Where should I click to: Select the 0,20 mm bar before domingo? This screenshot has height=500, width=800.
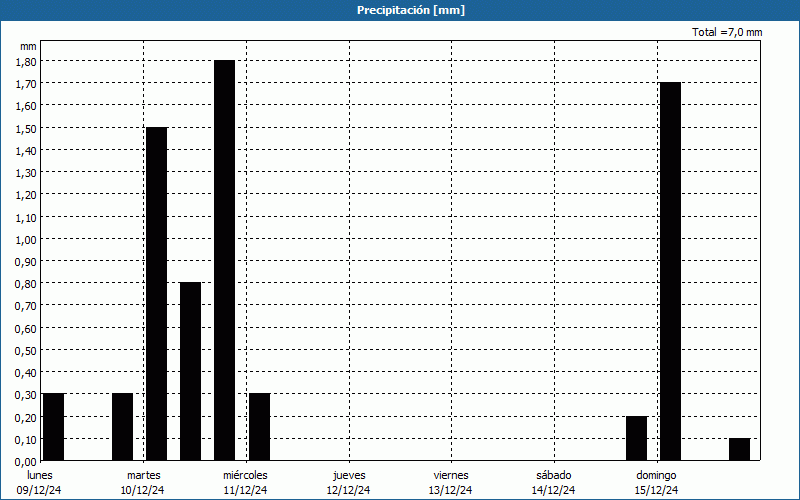(636, 438)
